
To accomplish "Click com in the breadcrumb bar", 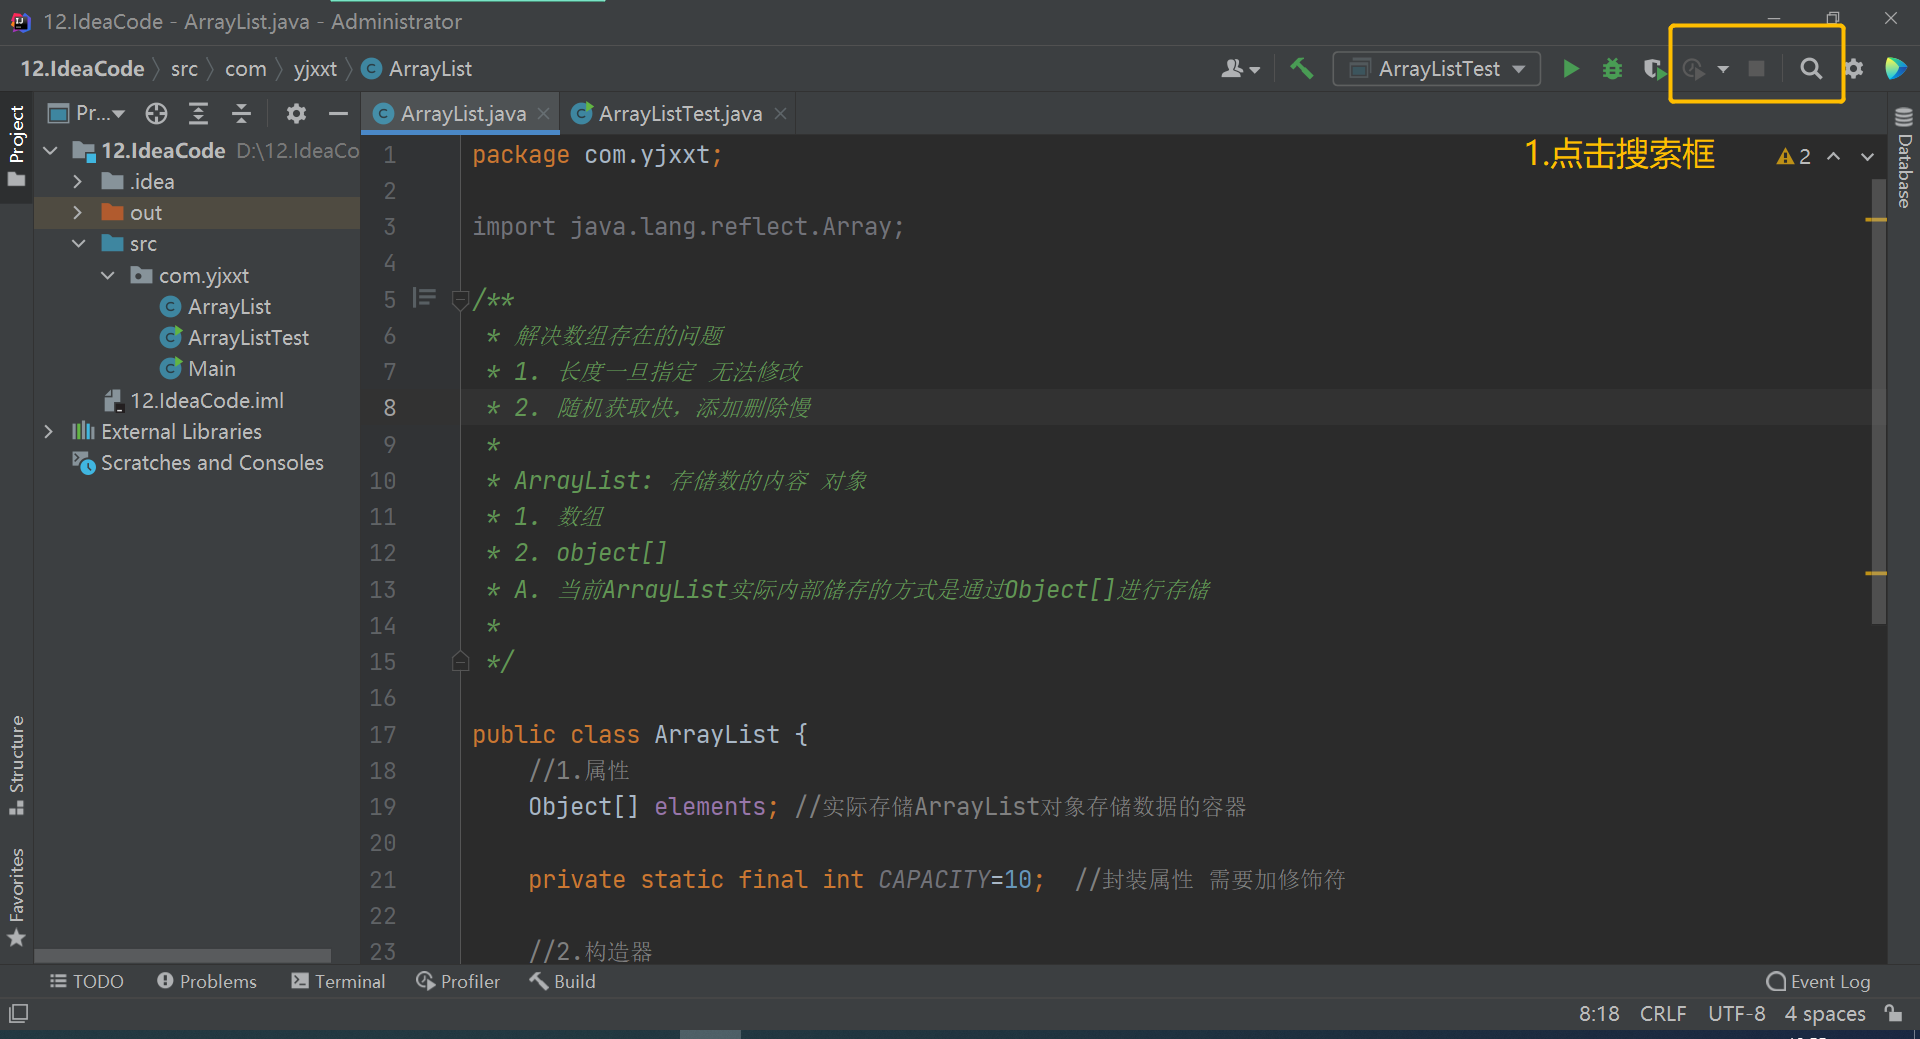I will [246, 69].
